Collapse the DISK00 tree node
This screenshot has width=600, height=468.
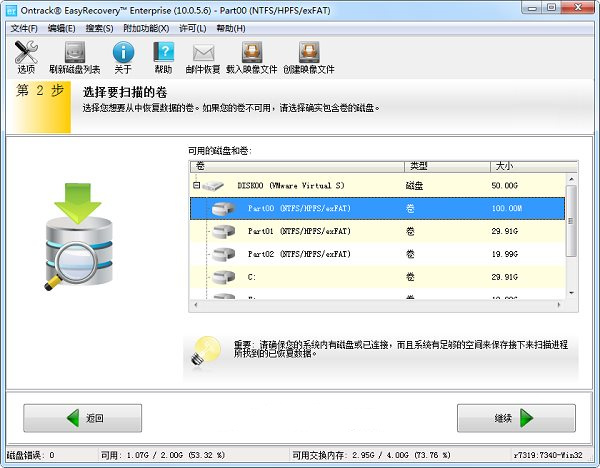[x=196, y=186]
